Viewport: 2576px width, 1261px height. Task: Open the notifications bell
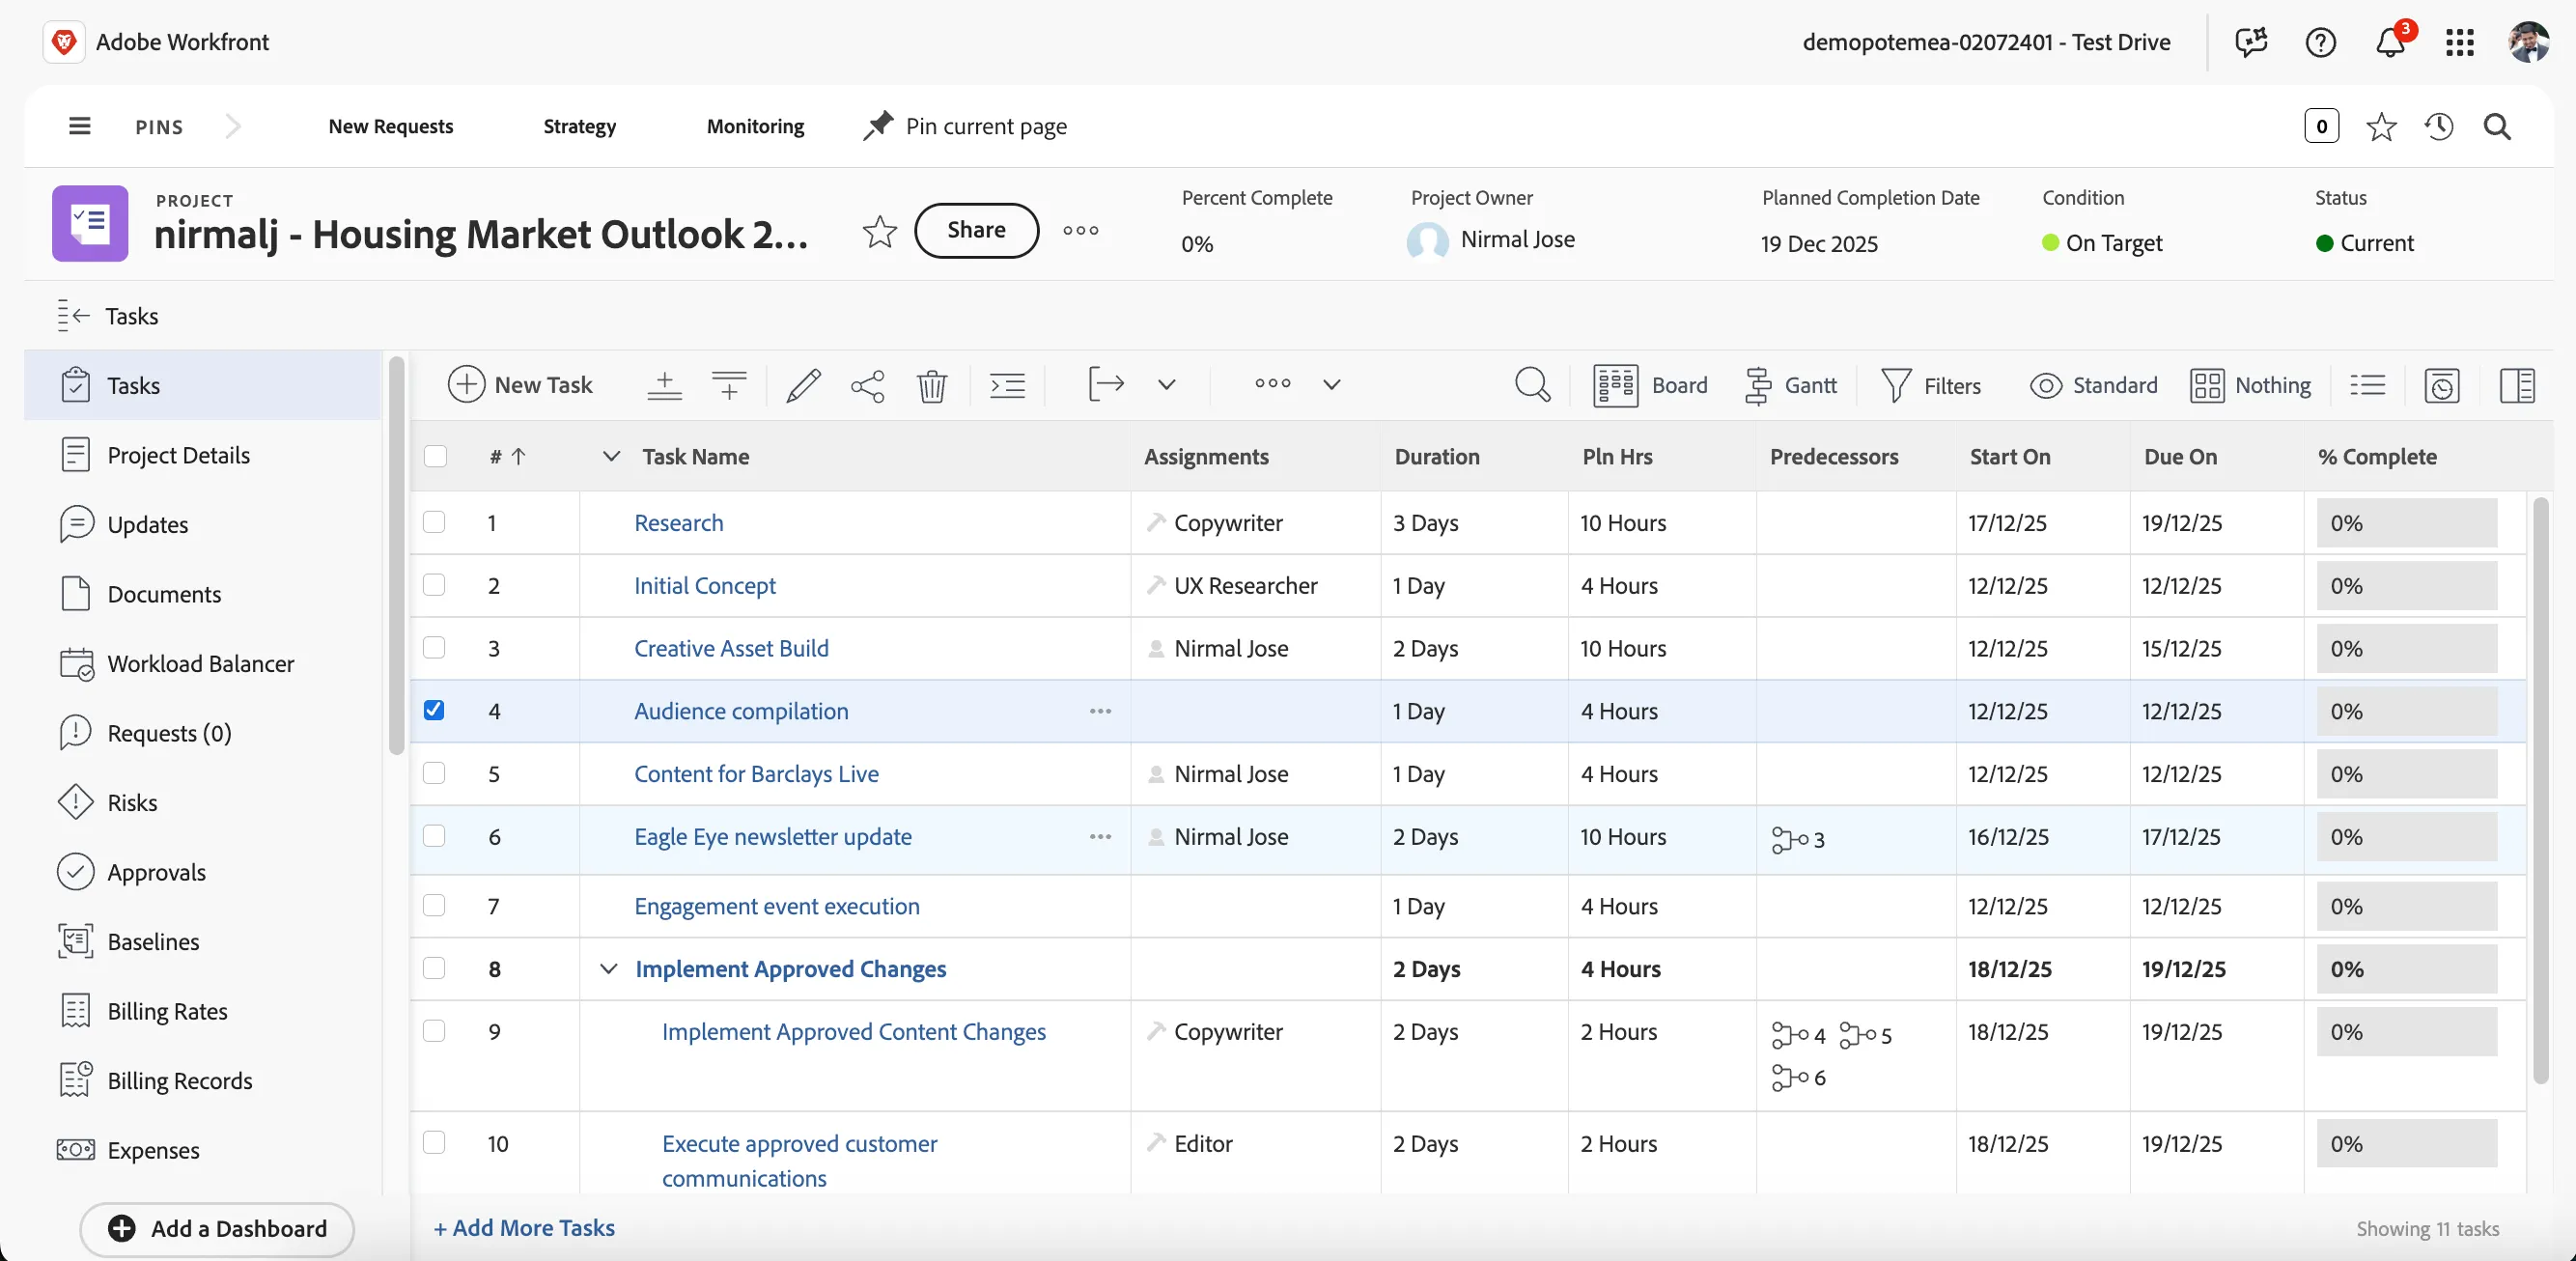point(2391,42)
